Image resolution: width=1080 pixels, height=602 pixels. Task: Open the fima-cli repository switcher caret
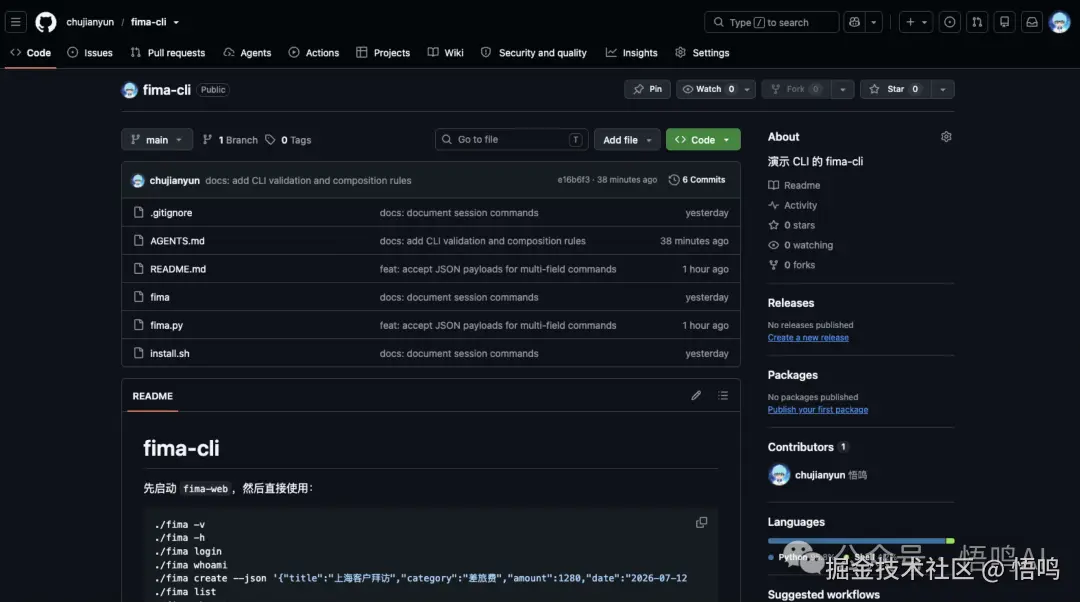(x=176, y=22)
